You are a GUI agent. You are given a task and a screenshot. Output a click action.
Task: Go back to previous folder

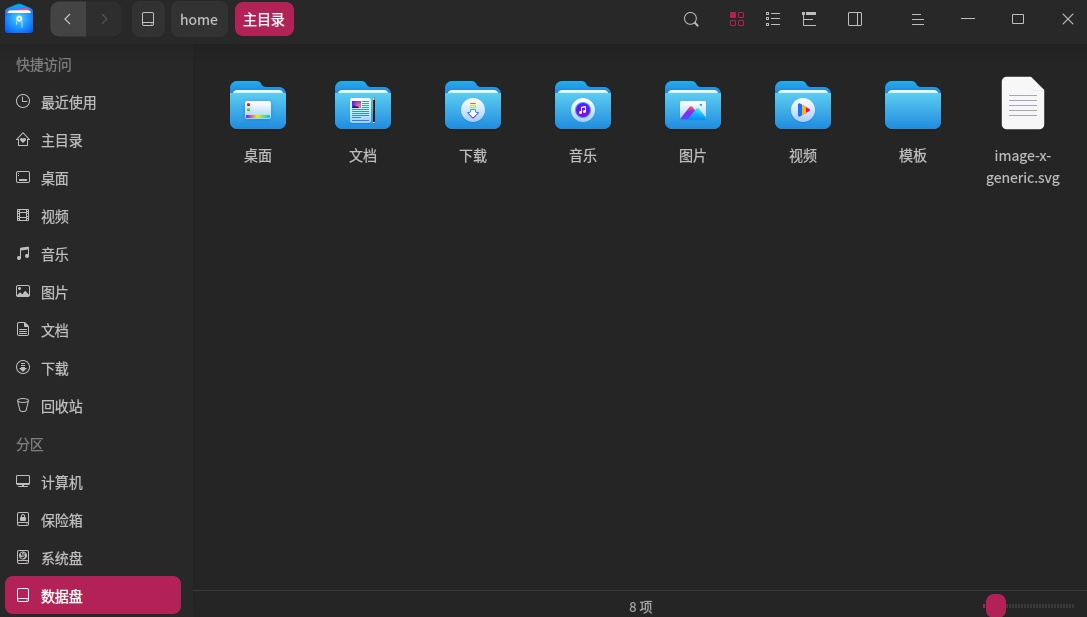[68, 19]
